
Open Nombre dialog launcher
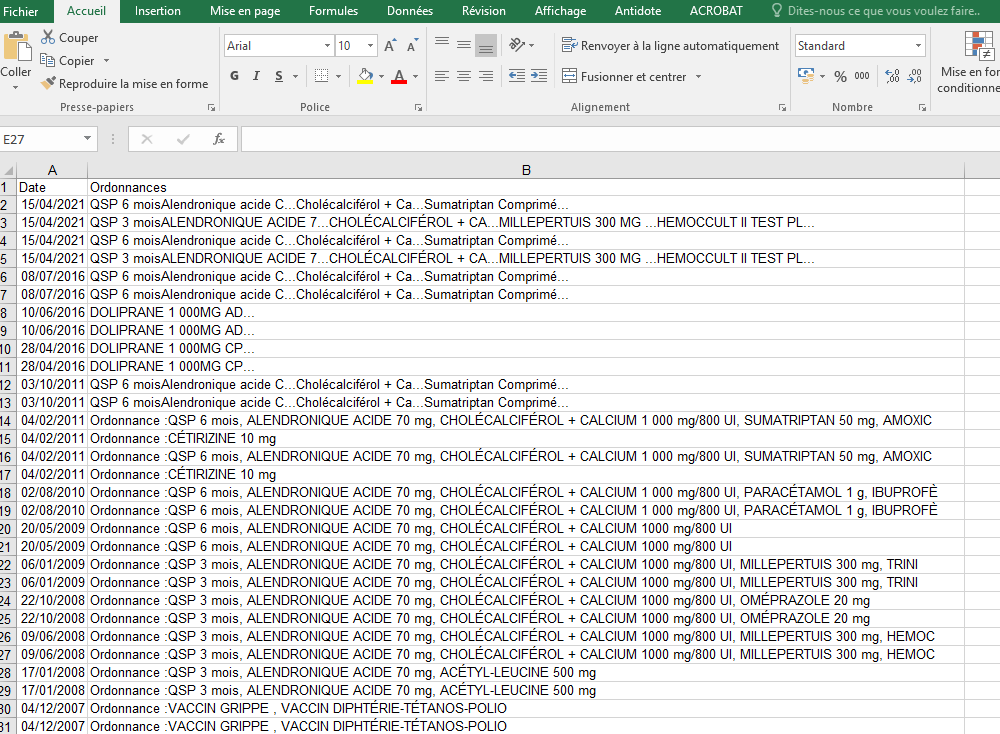[922, 108]
